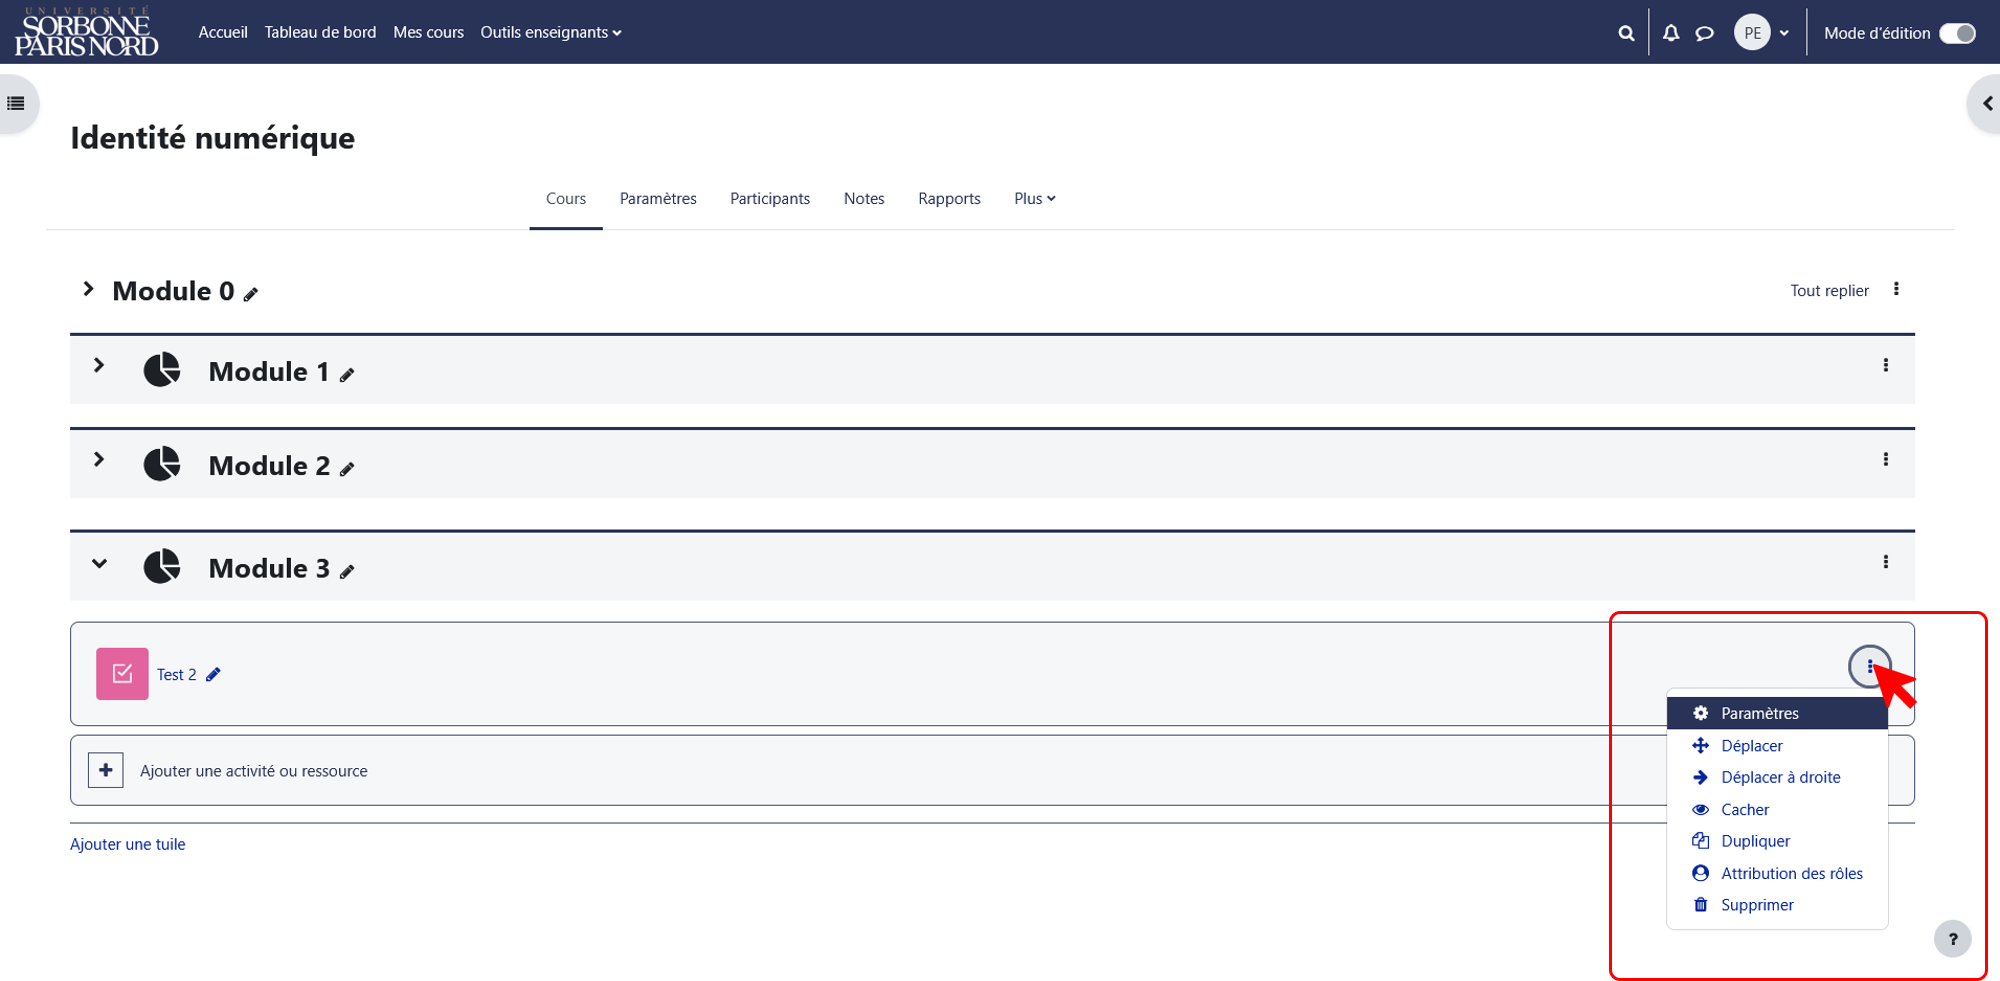Collapse Module 3 section chevron
2000x981 pixels.
pyautogui.click(x=99, y=564)
